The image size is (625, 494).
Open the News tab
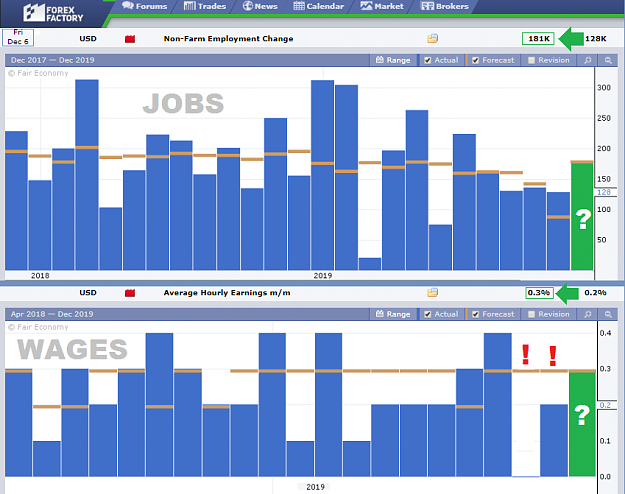pyautogui.click(x=260, y=6)
